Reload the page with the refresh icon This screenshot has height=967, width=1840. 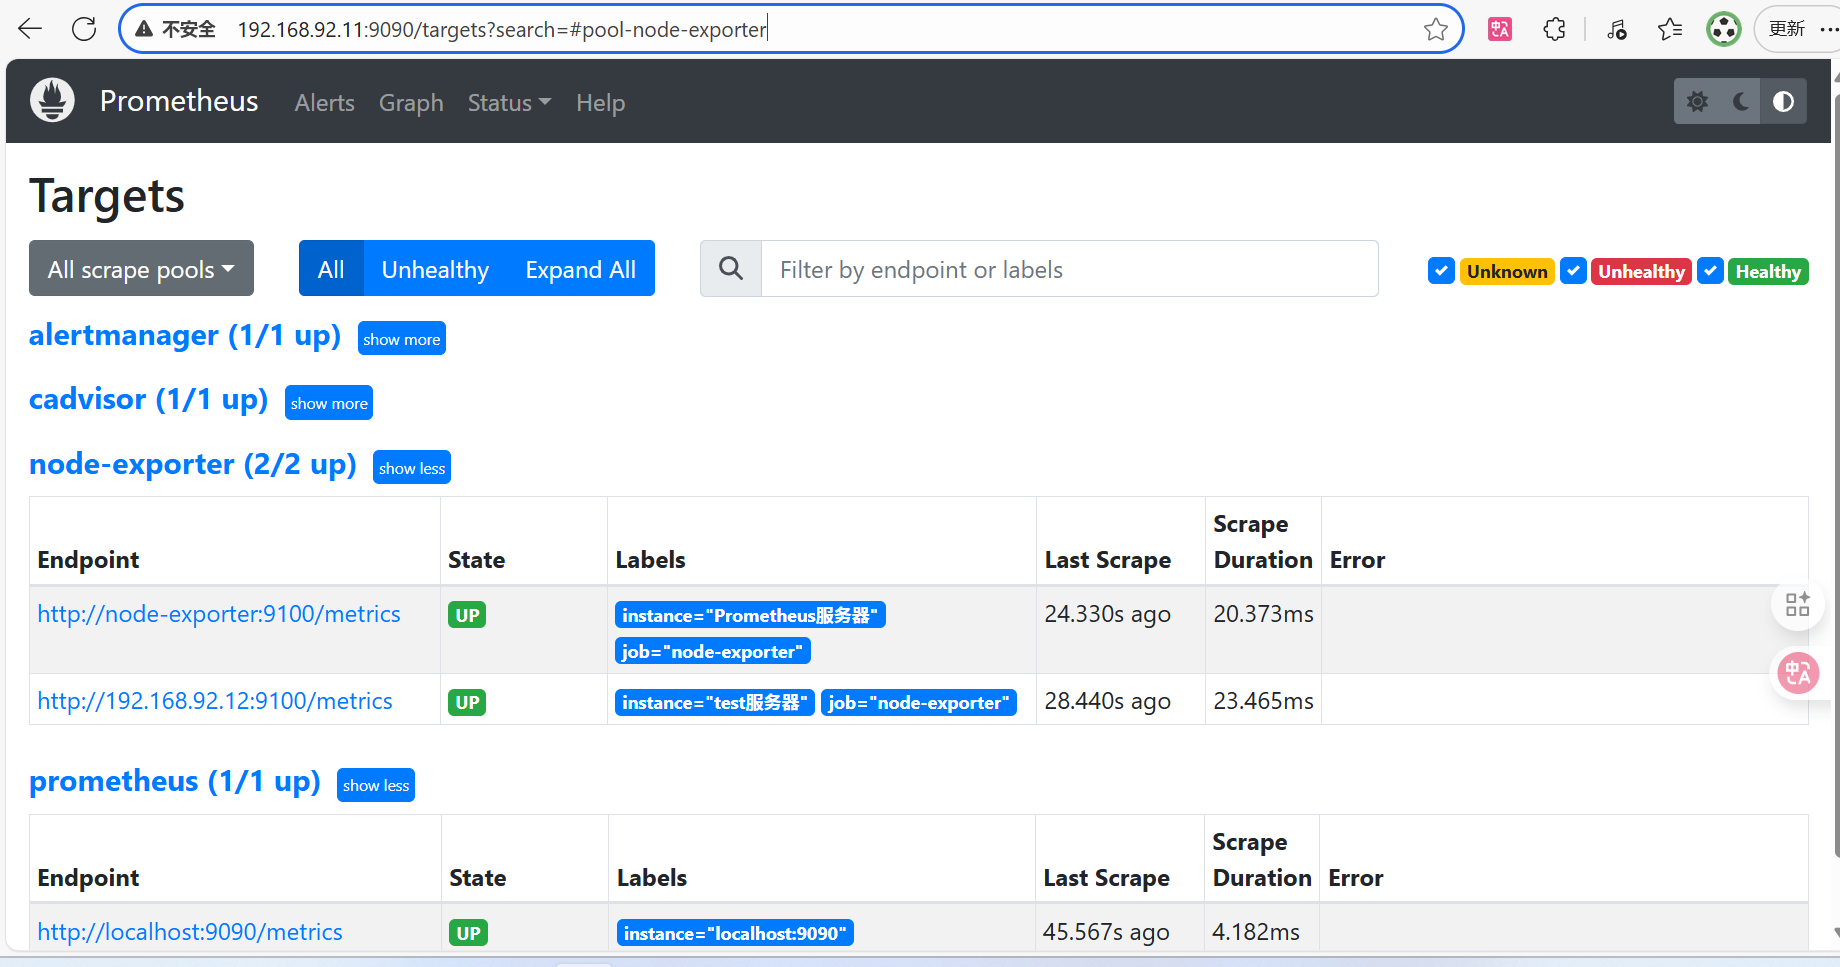(84, 29)
